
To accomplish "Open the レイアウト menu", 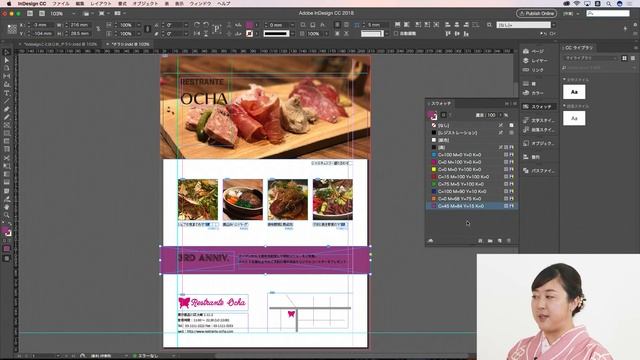I will [x=100, y=3].
